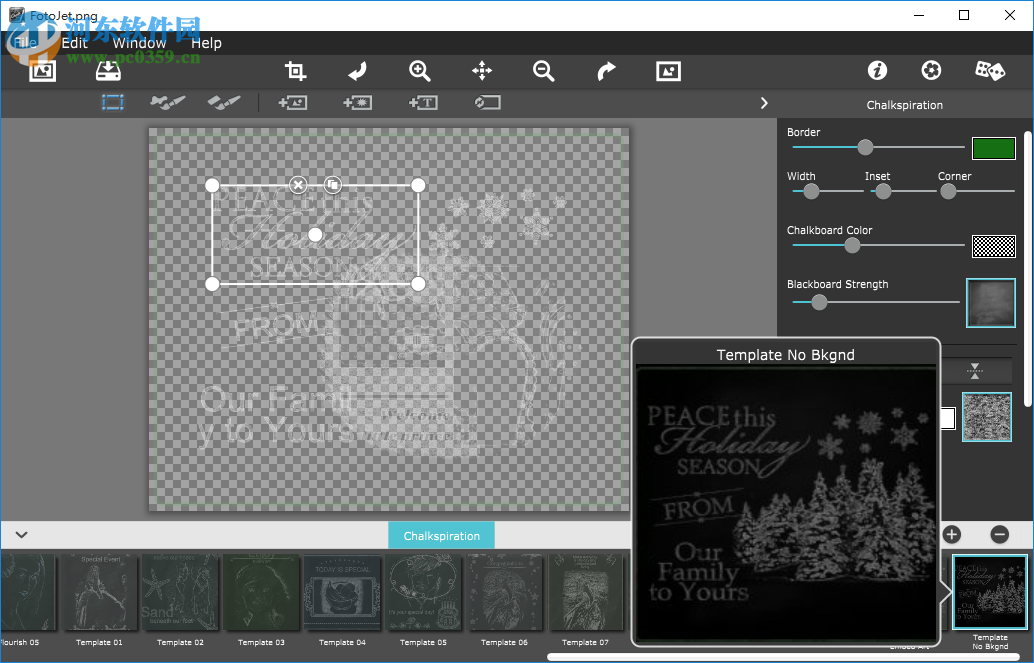Open the settings gear icon
The width and height of the screenshot is (1034, 663).
[931, 70]
